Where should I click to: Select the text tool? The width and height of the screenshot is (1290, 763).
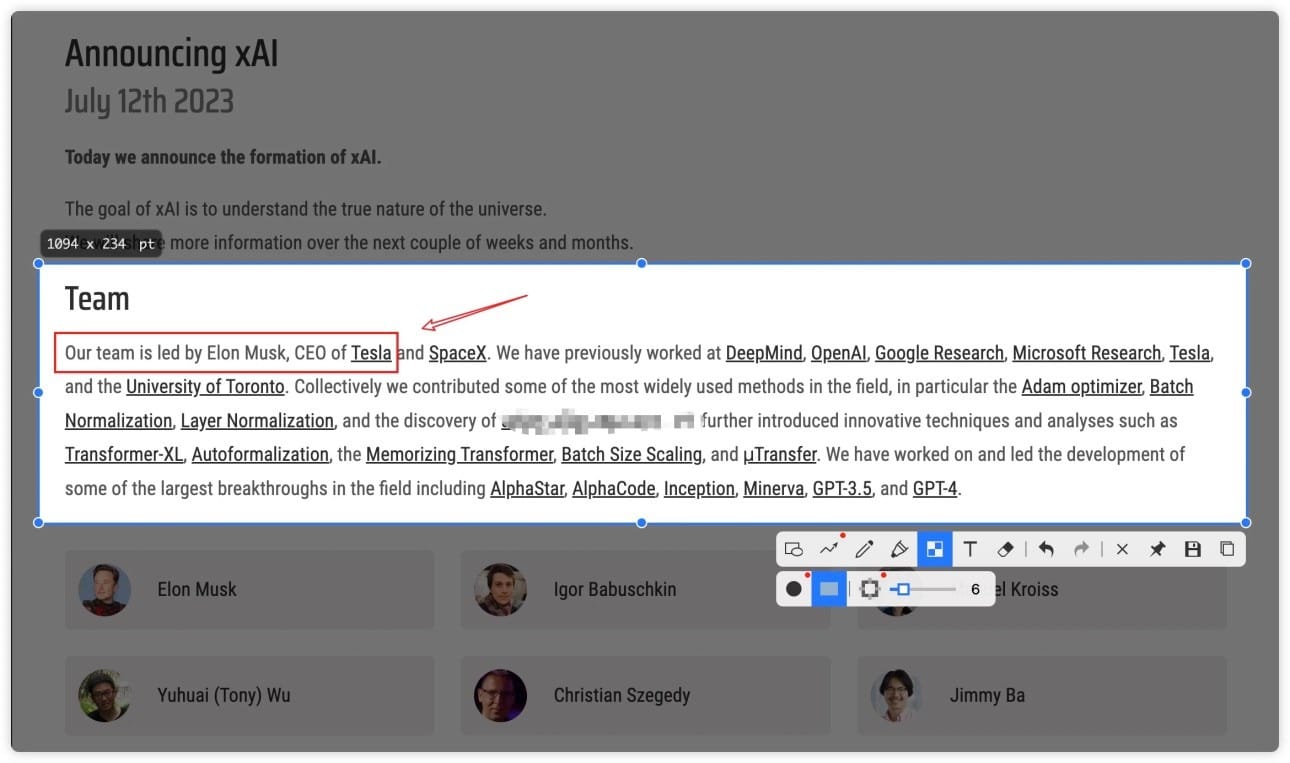[x=970, y=549]
